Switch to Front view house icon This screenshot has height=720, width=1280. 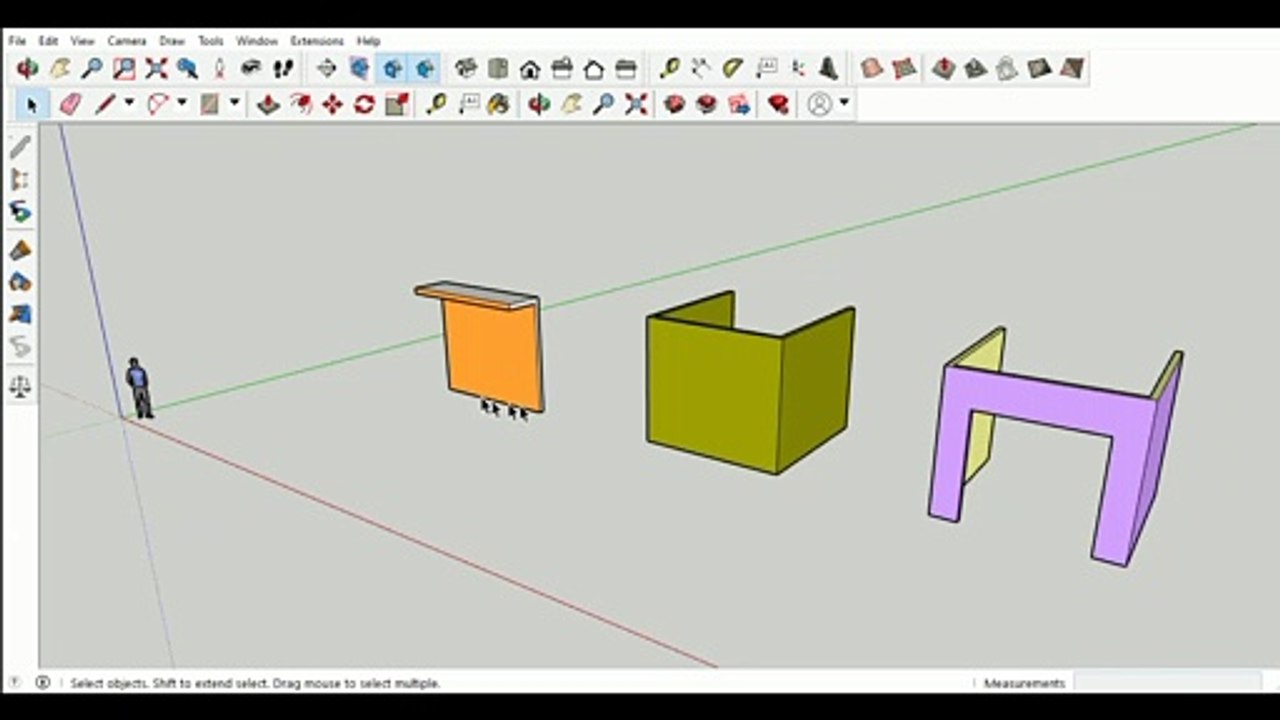point(530,68)
